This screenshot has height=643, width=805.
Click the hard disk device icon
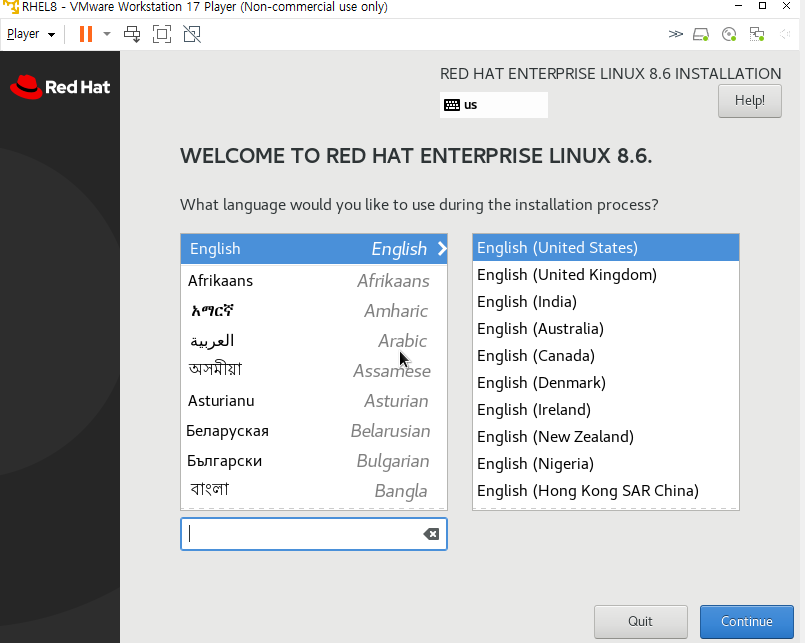coord(701,34)
